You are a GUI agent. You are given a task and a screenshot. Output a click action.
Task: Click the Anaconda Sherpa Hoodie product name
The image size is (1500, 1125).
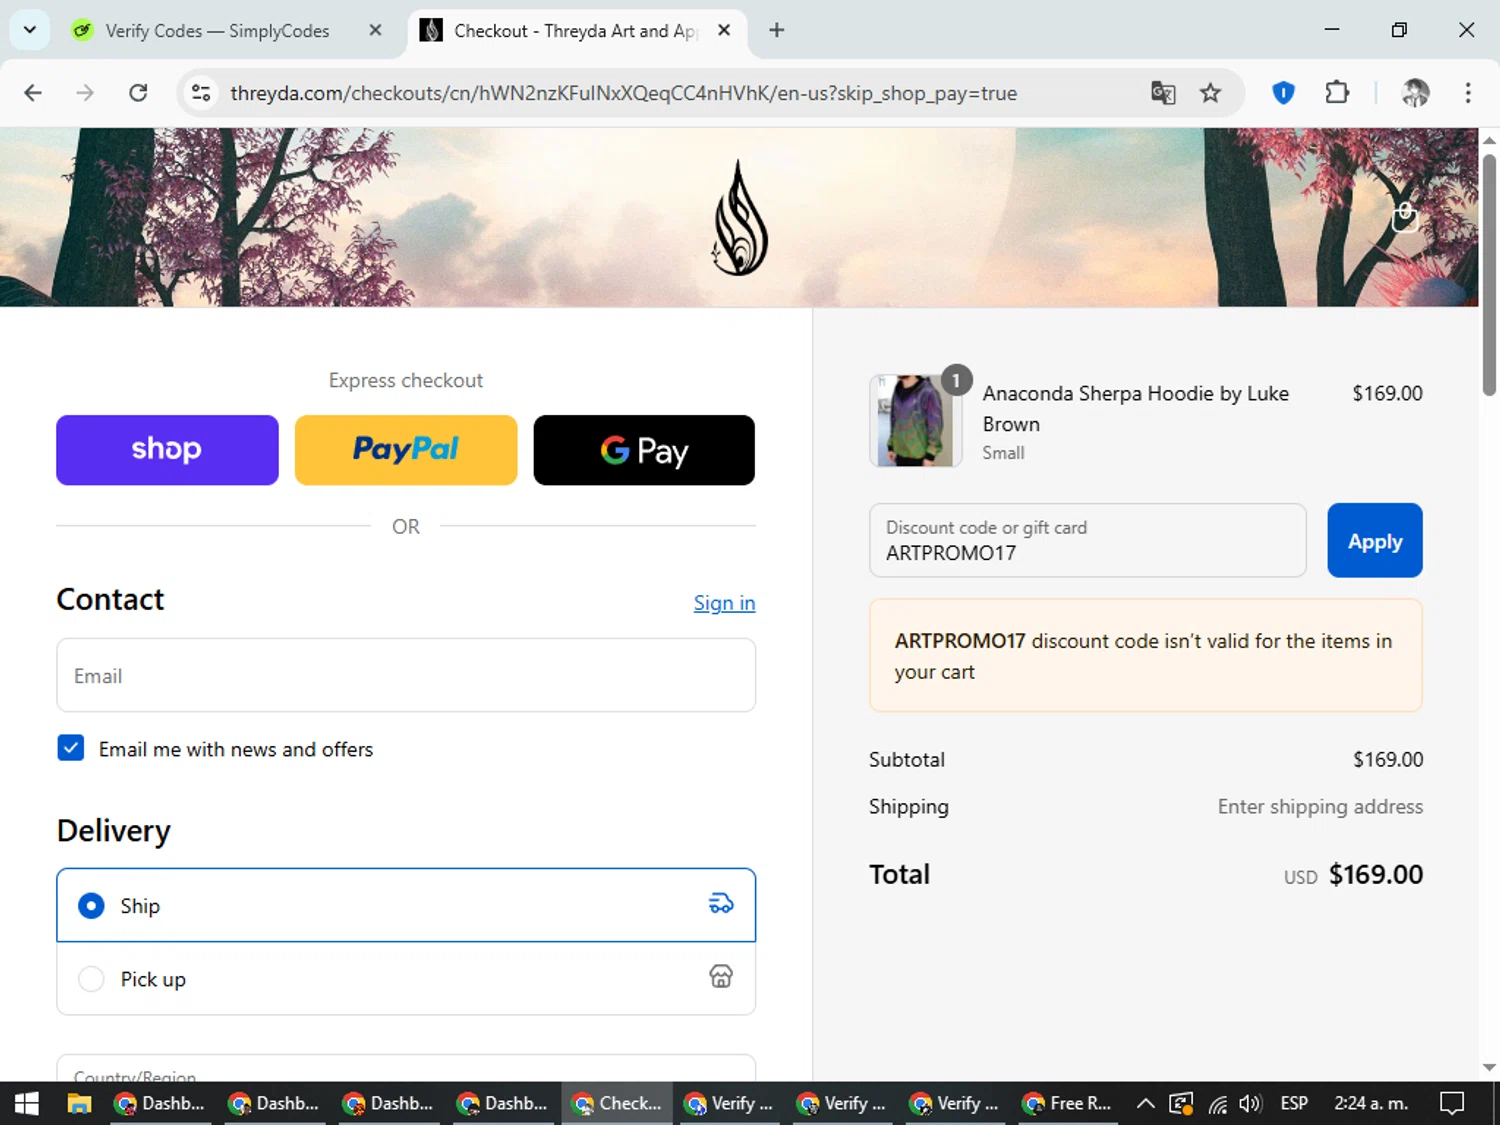tap(1135, 408)
